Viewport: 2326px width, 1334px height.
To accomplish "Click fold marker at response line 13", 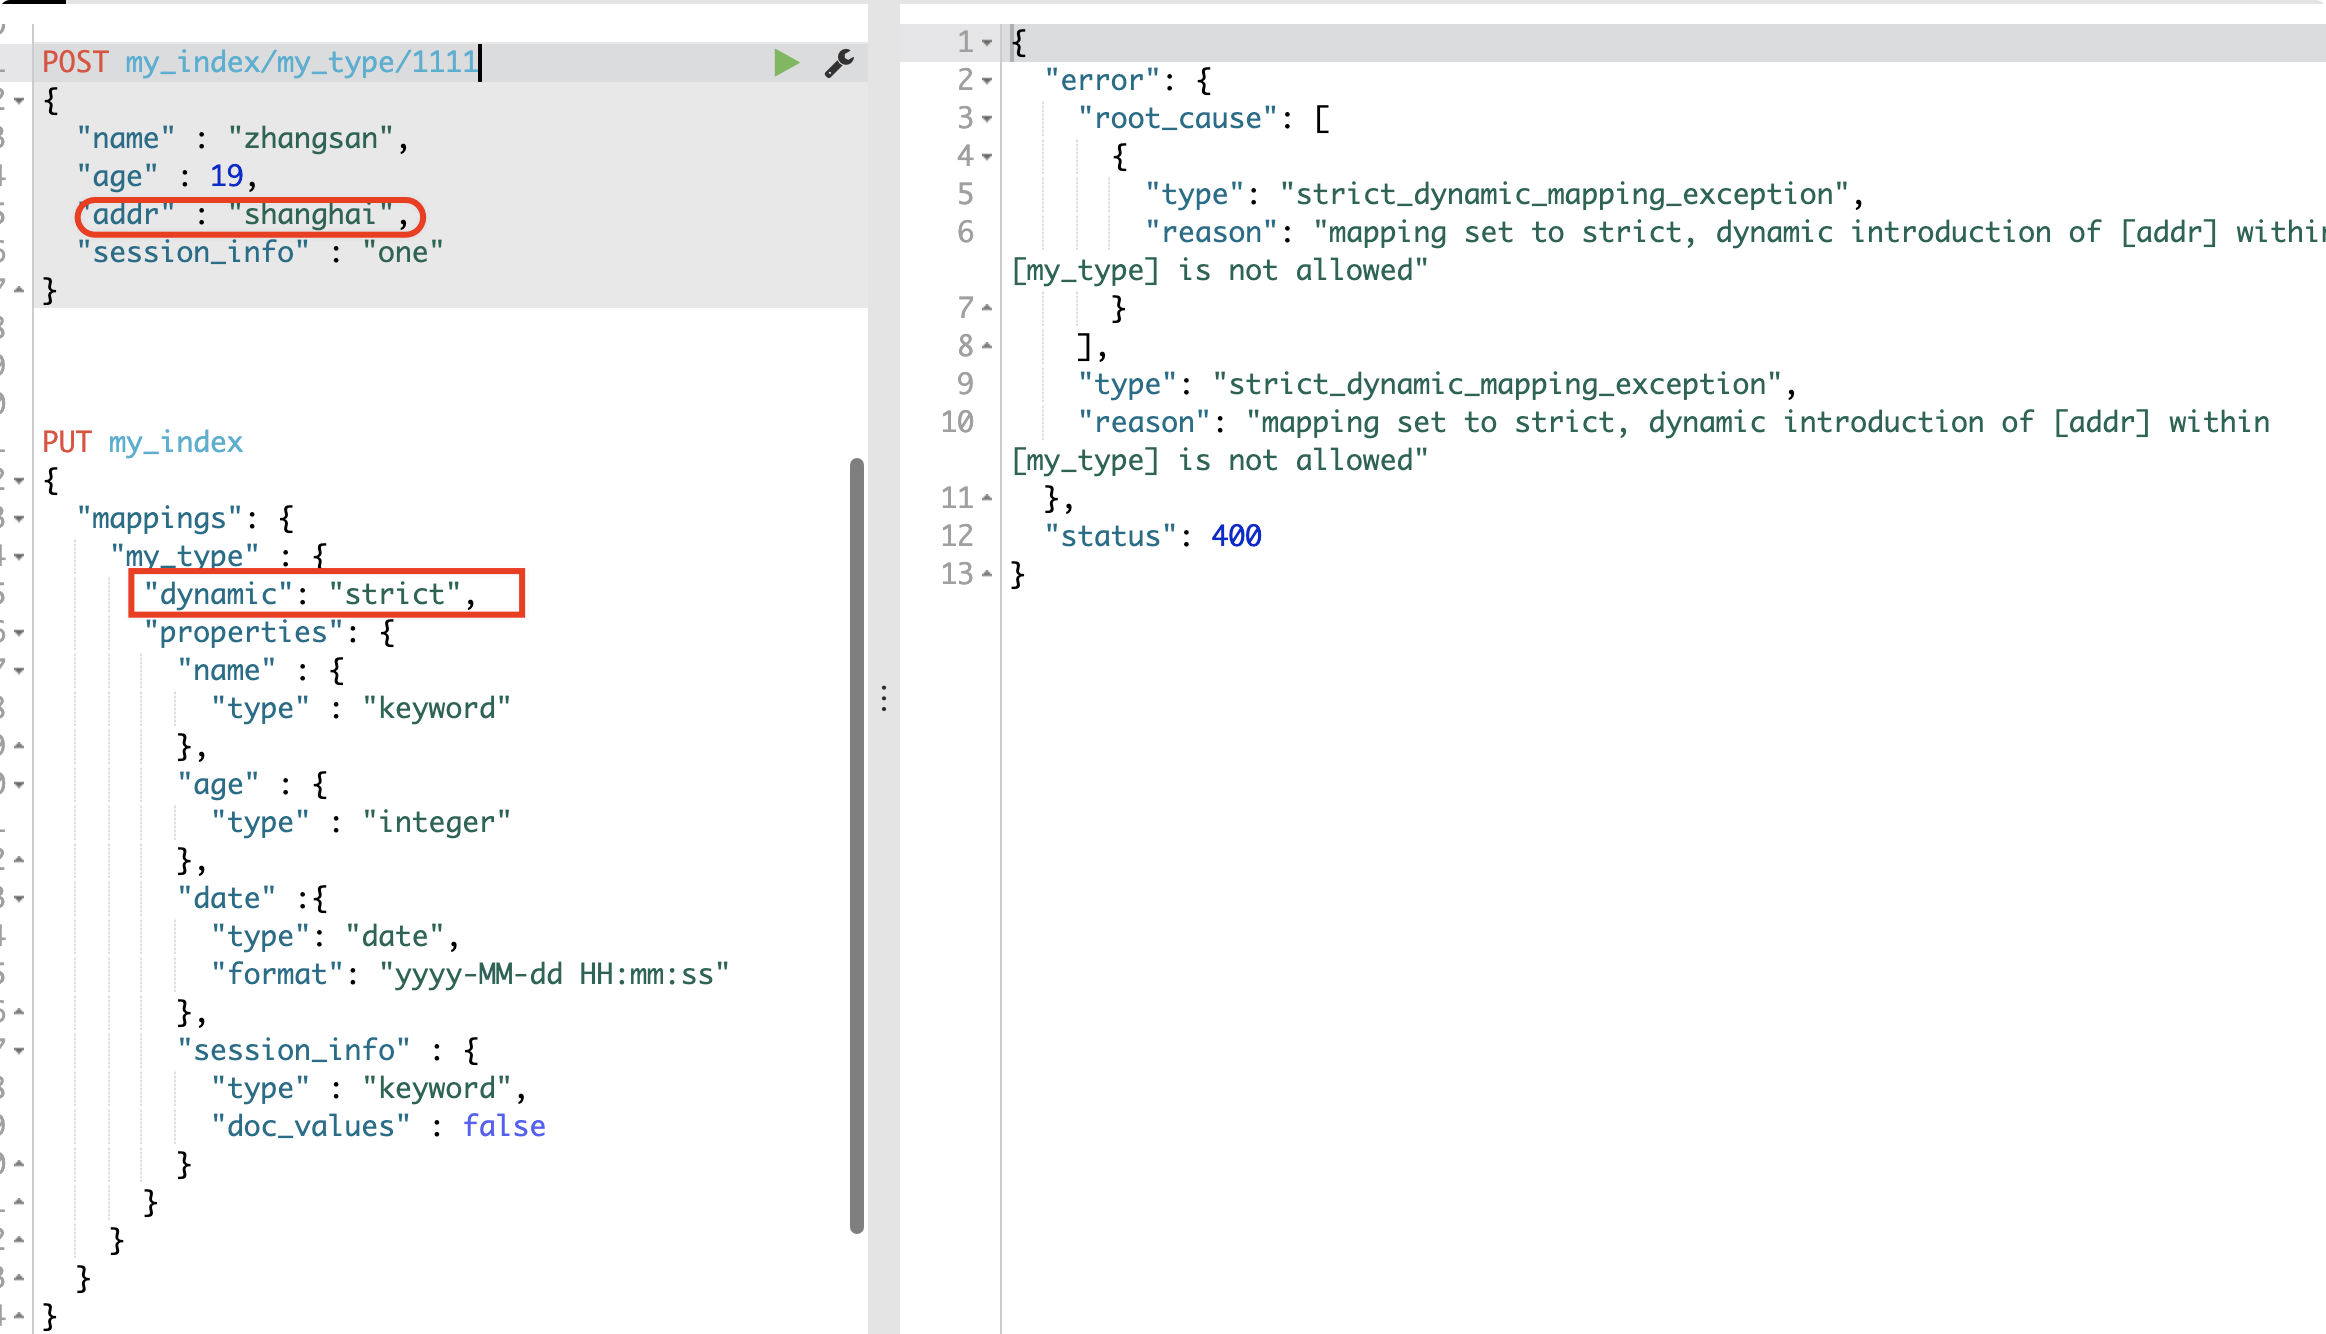I will tap(987, 574).
